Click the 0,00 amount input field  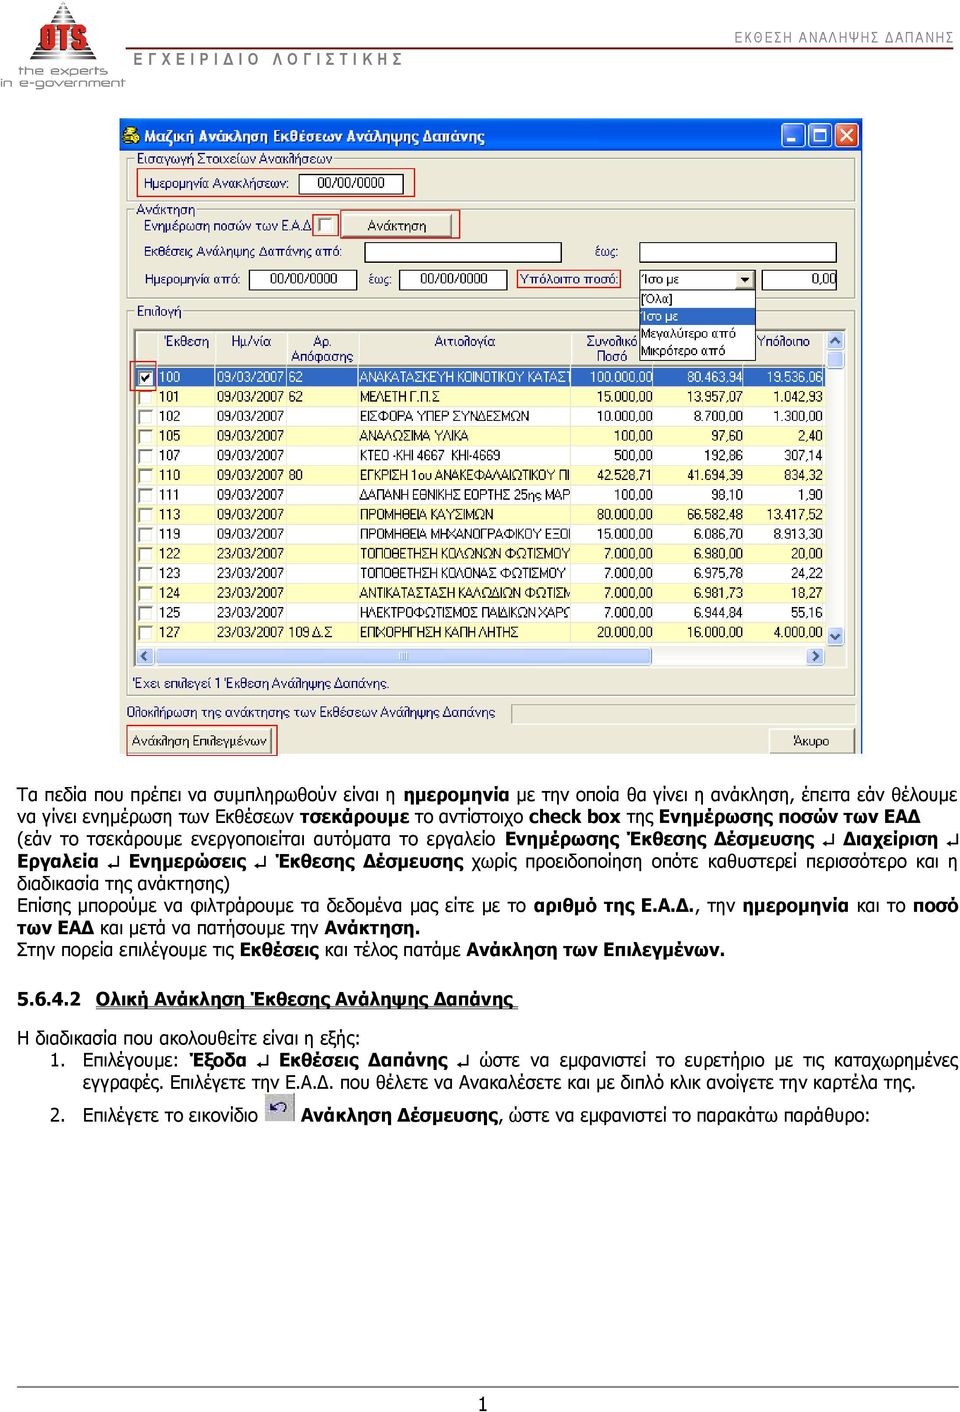[x=799, y=280]
